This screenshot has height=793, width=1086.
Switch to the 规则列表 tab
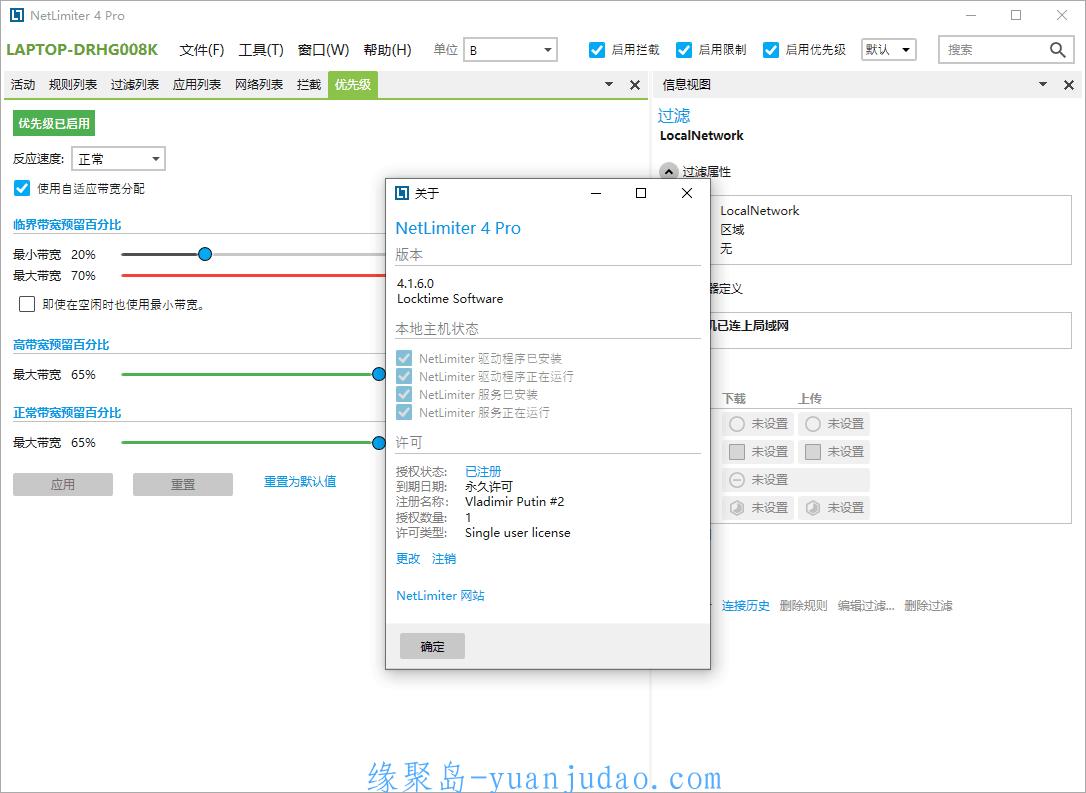pyautogui.click(x=73, y=84)
